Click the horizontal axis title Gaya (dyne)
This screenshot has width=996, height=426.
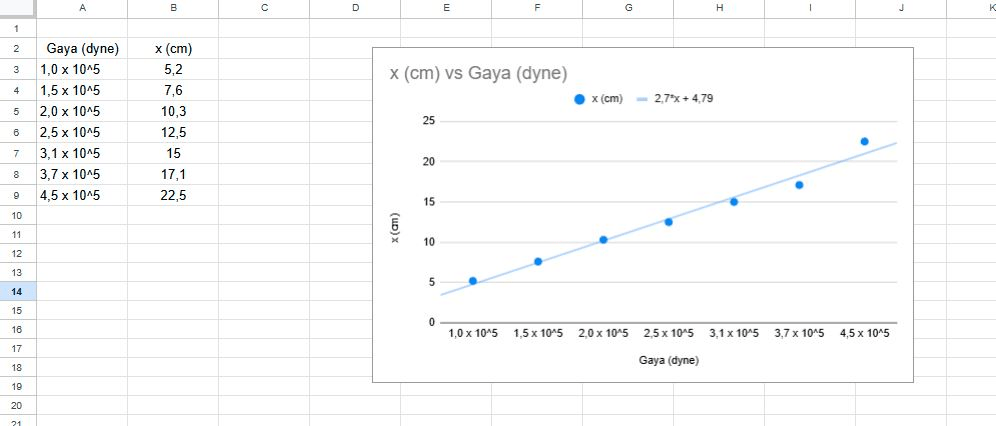point(669,360)
